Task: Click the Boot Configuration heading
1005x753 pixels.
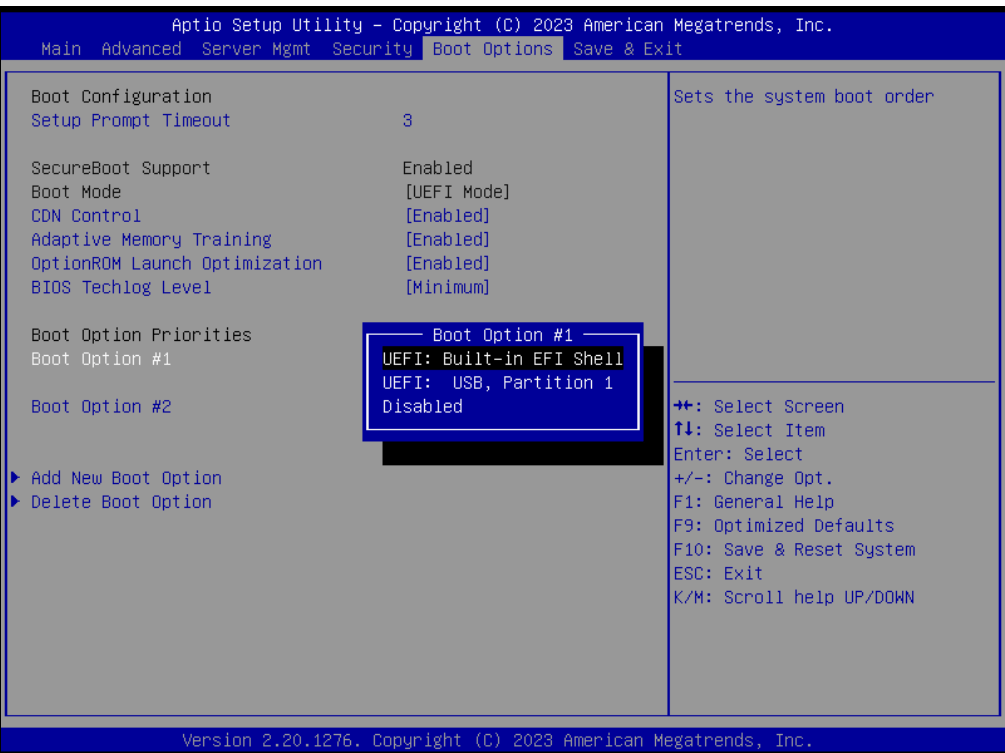Action: (121, 97)
